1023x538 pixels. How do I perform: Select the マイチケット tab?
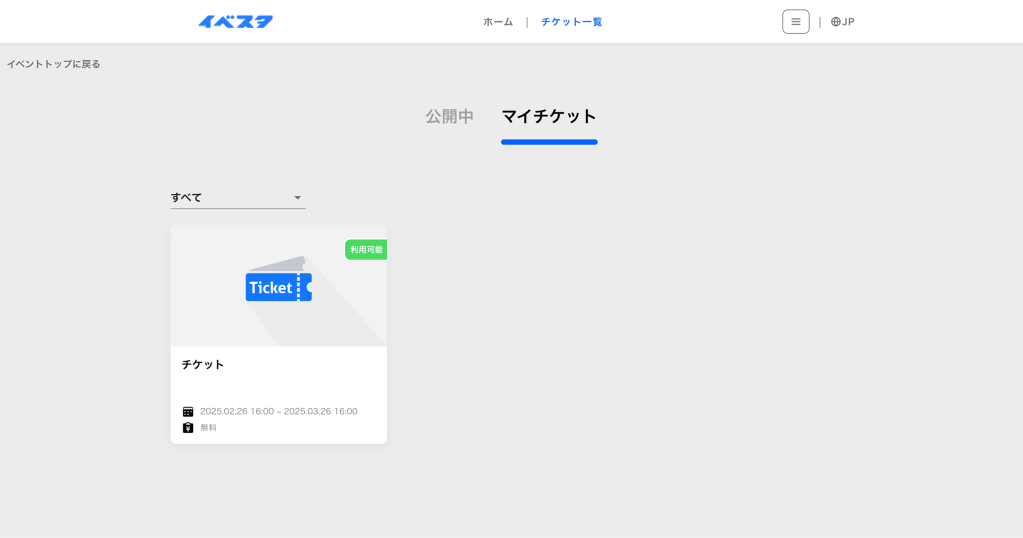click(x=549, y=116)
